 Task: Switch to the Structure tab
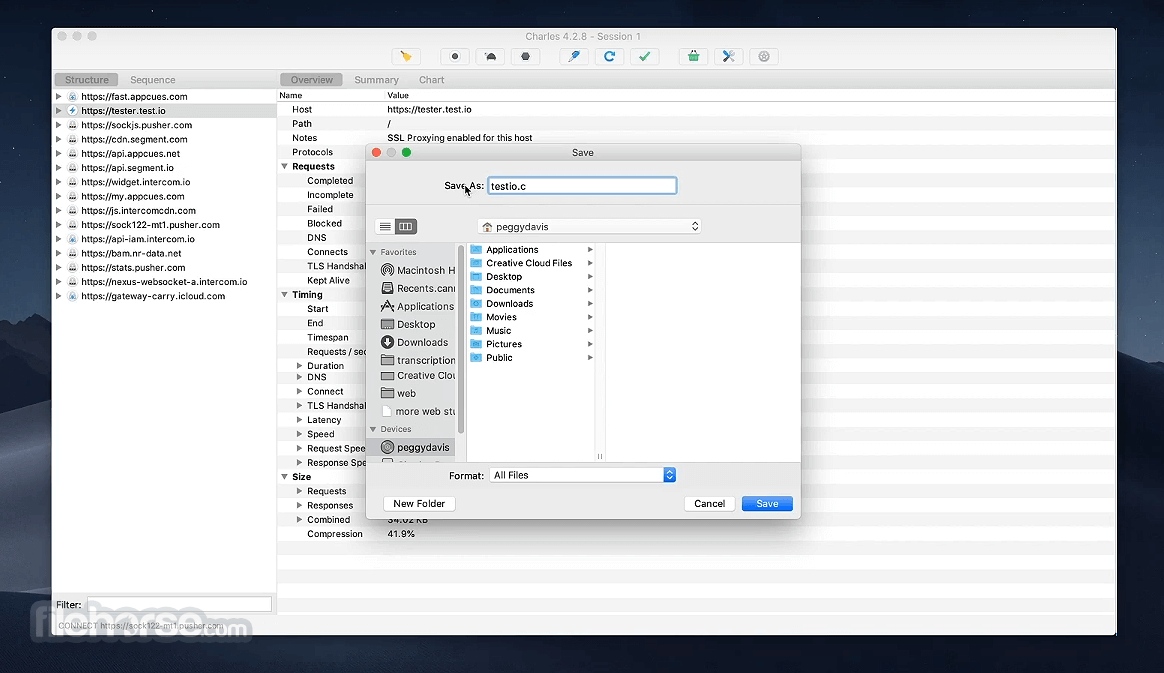coord(86,79)
